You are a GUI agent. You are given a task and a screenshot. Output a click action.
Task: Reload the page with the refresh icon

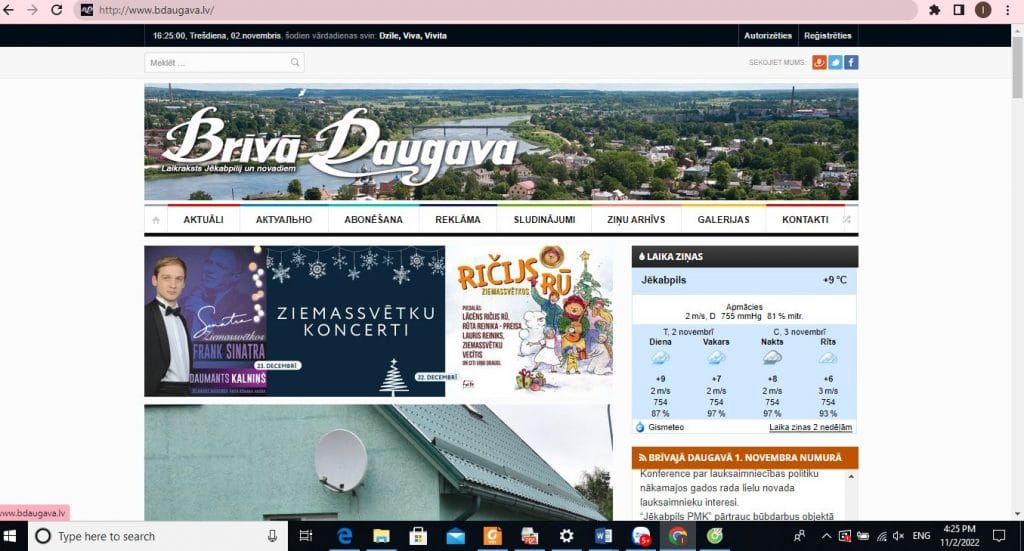coord(56,10)
